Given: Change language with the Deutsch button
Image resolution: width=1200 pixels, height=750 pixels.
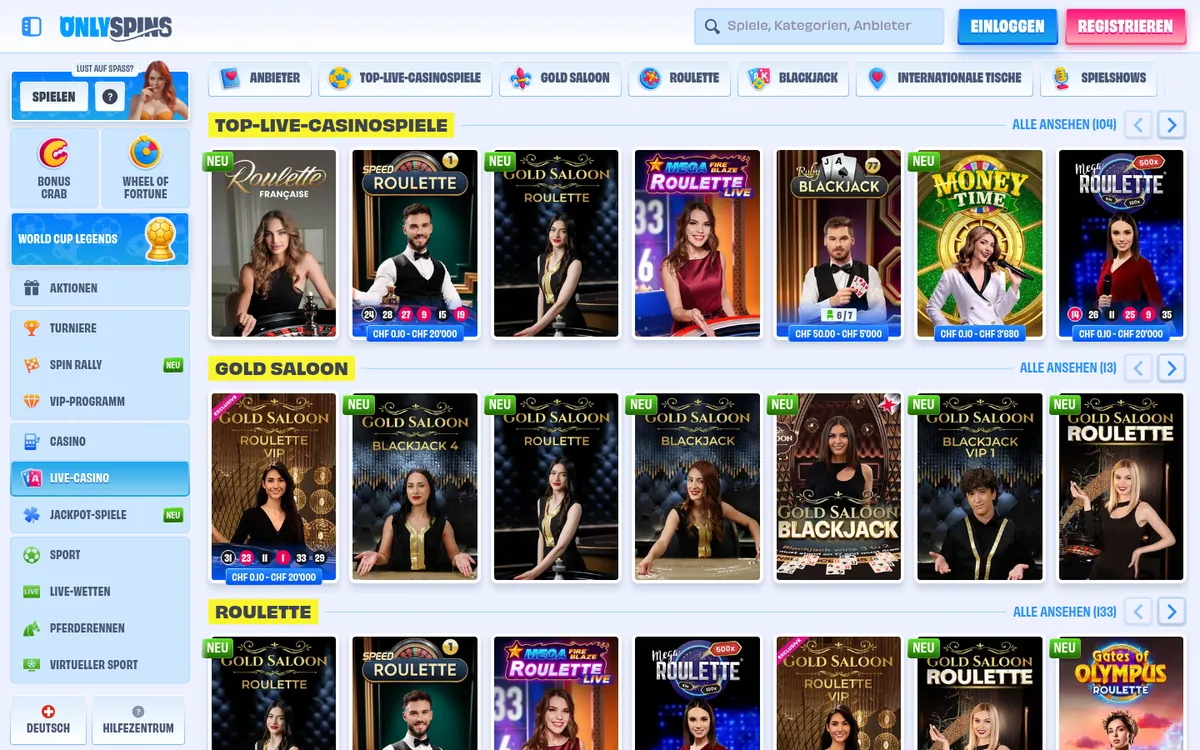Looking at the screenshot, I should [x=48, y=720].
